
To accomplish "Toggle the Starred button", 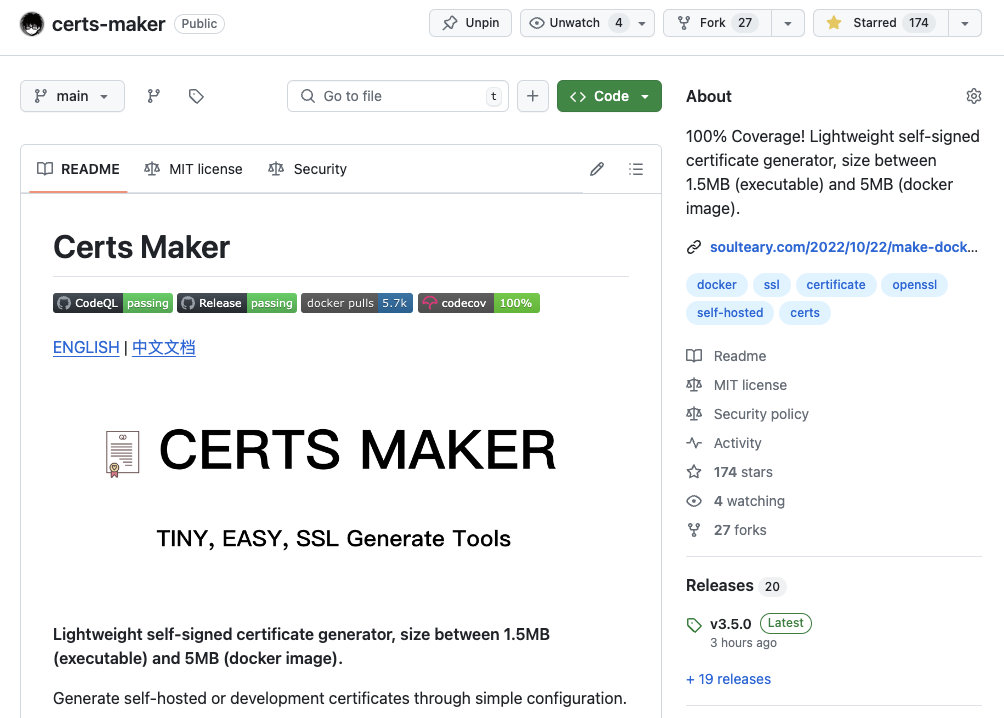I will [880, 23].
